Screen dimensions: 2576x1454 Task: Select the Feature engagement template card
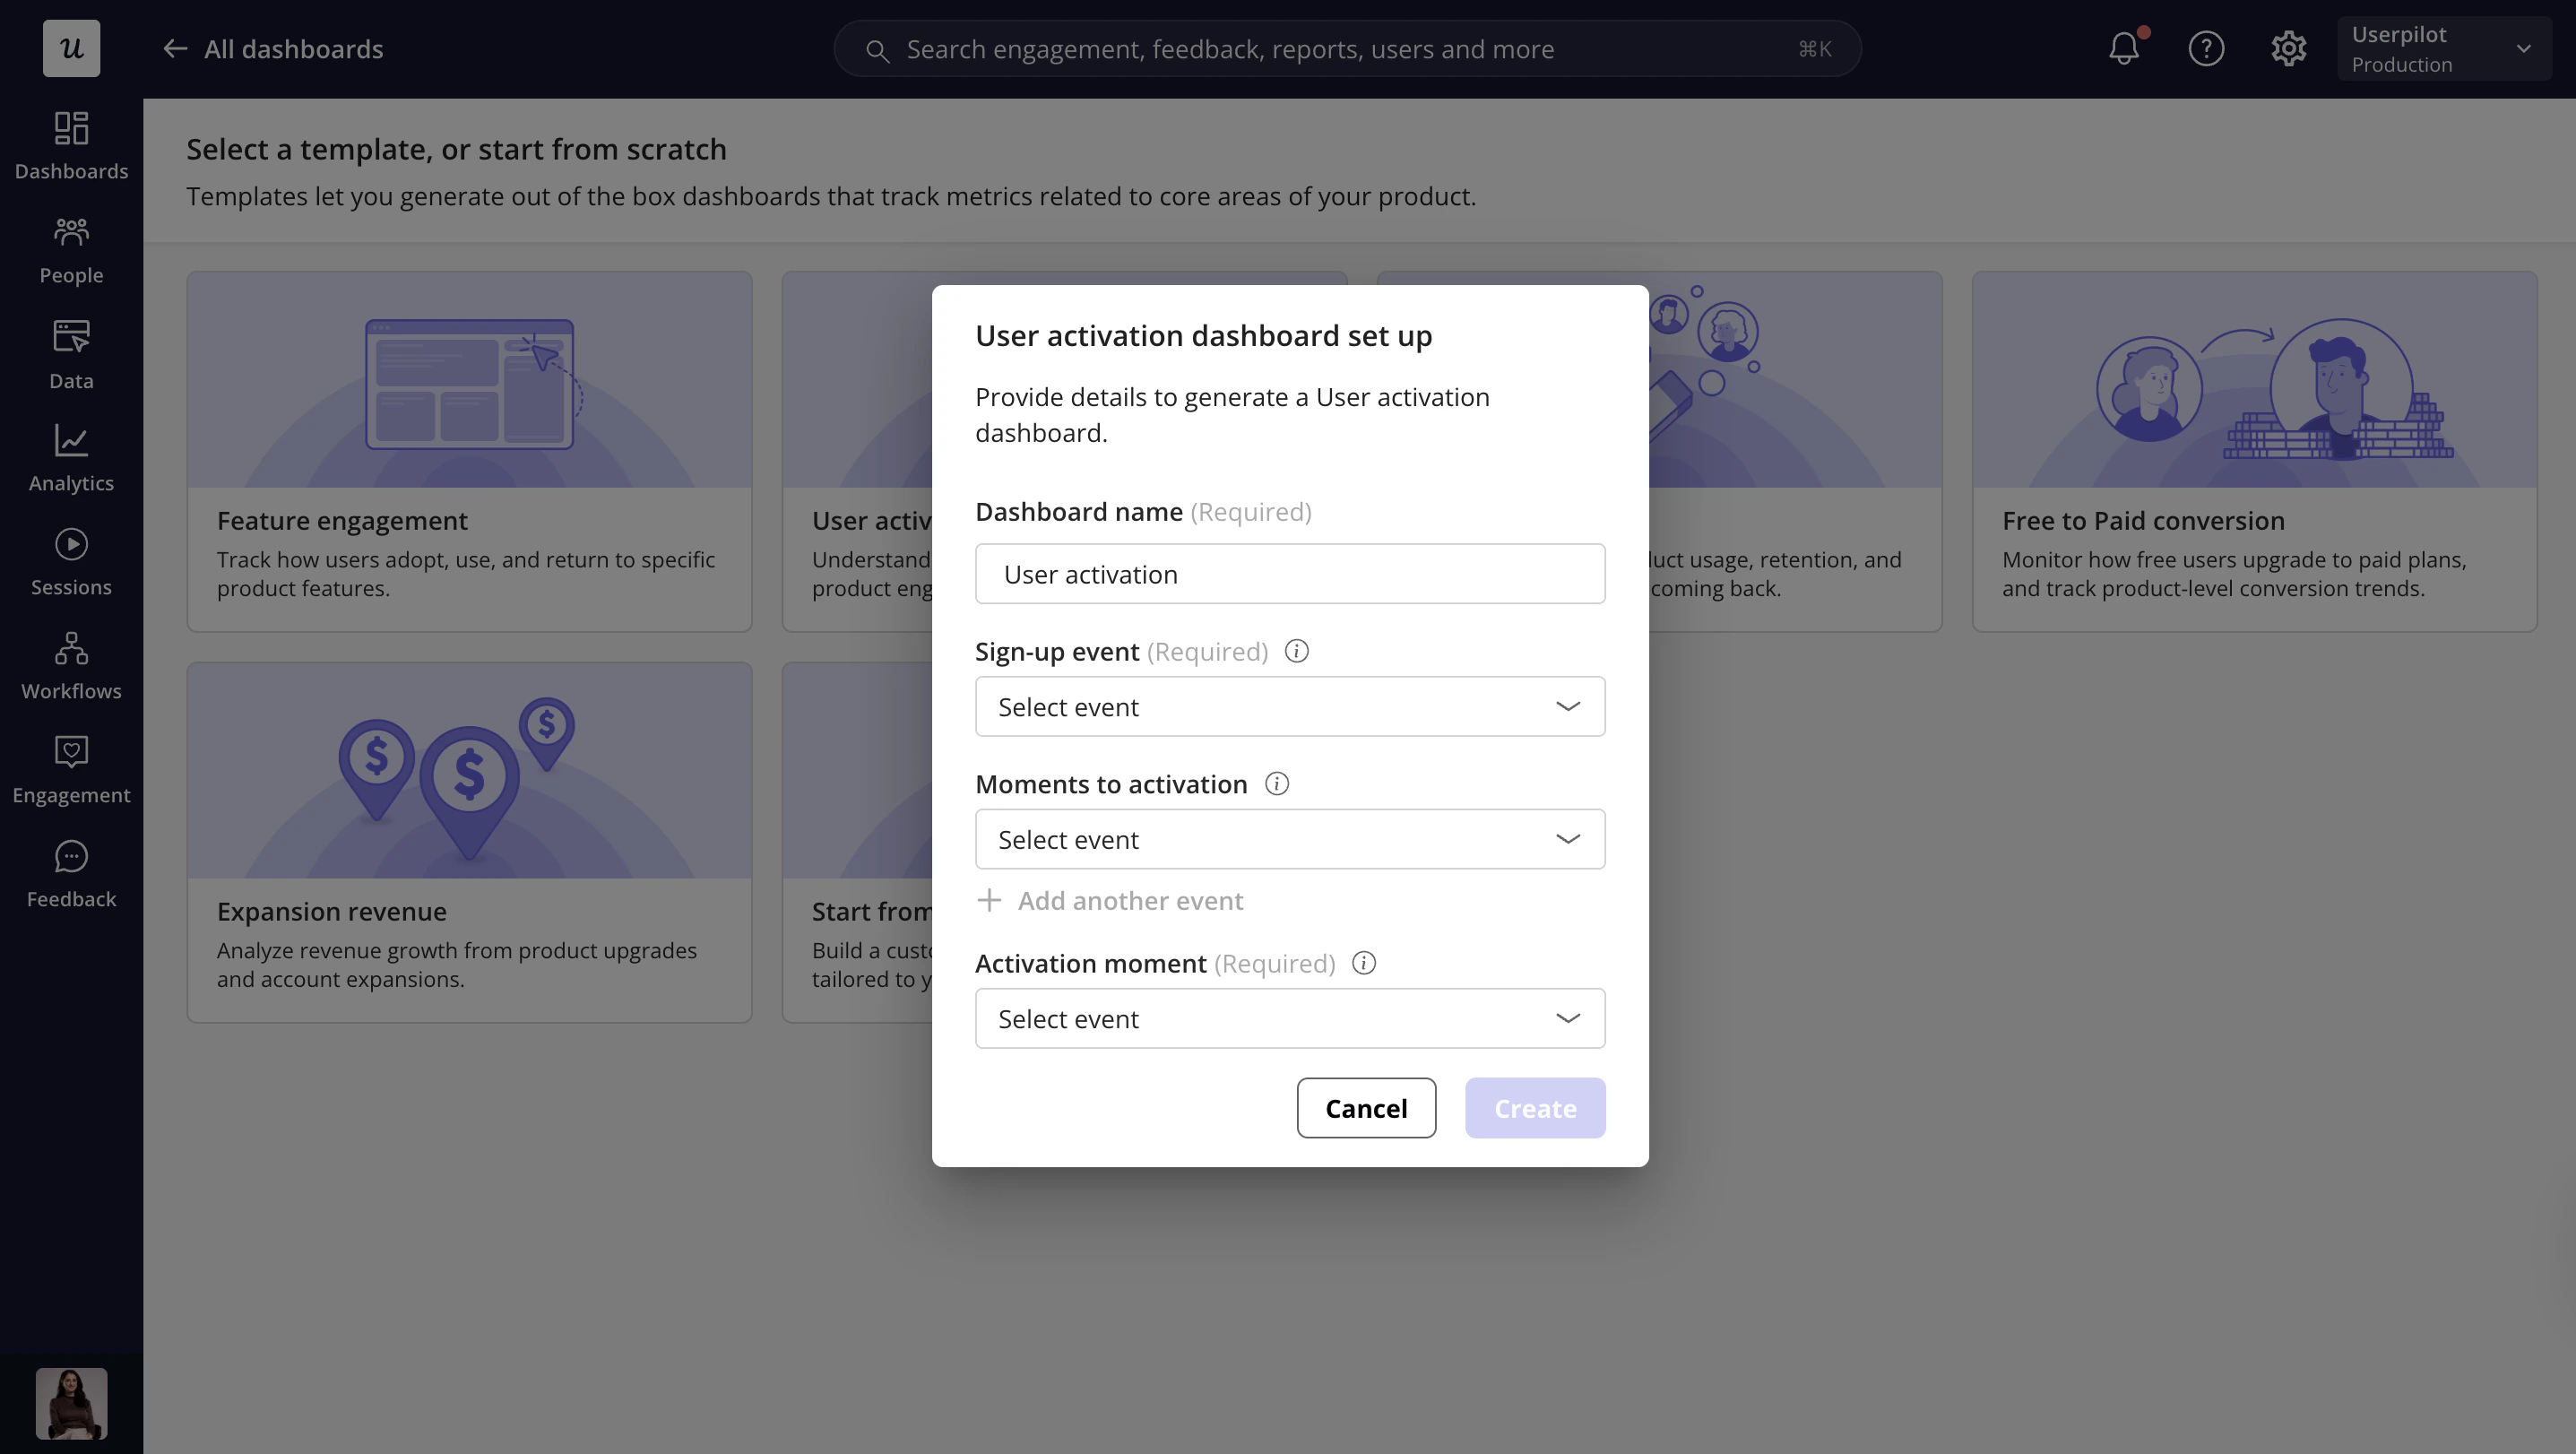(x=469, y=451)
